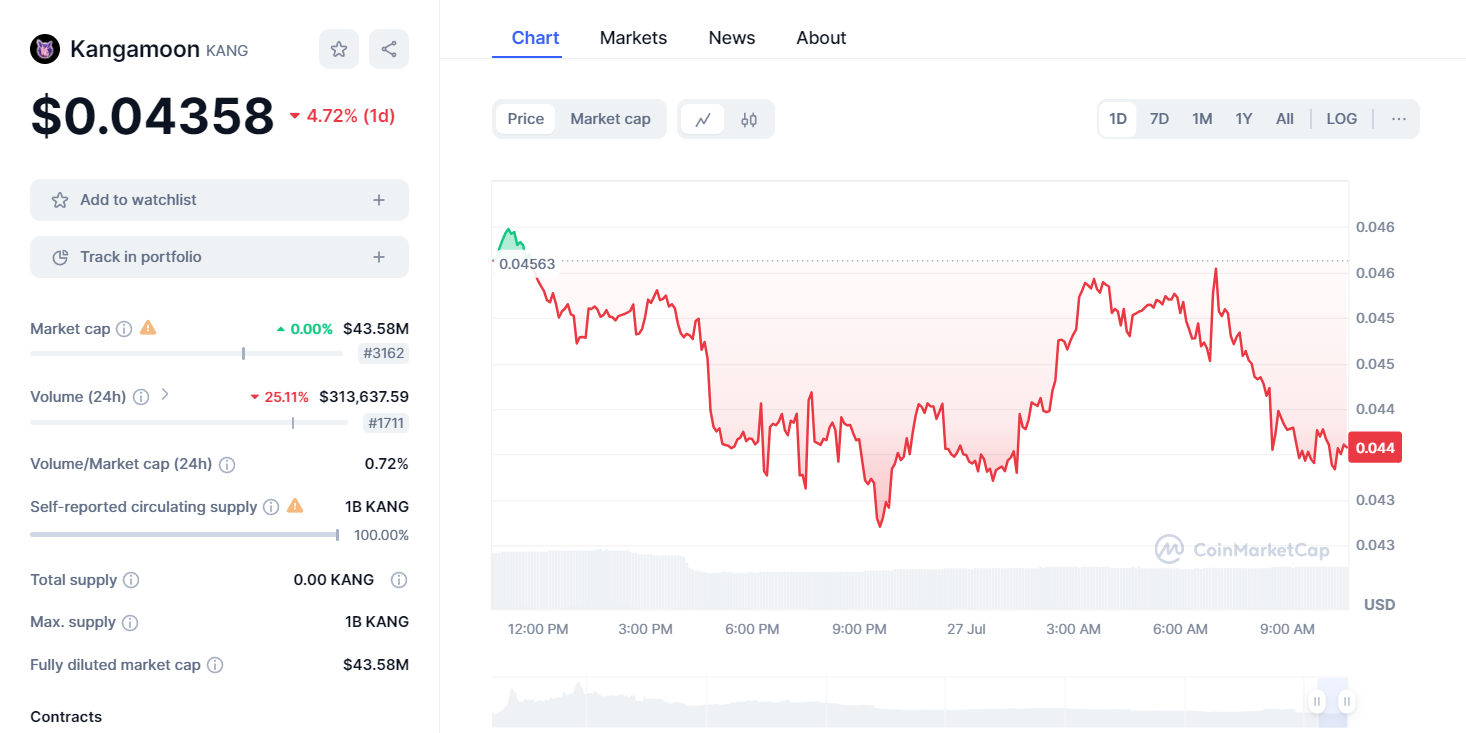The height and width of the screenshot is (733, 1466).
Task: Click circulating supply warning triangle
Action: tap(295, 506)
